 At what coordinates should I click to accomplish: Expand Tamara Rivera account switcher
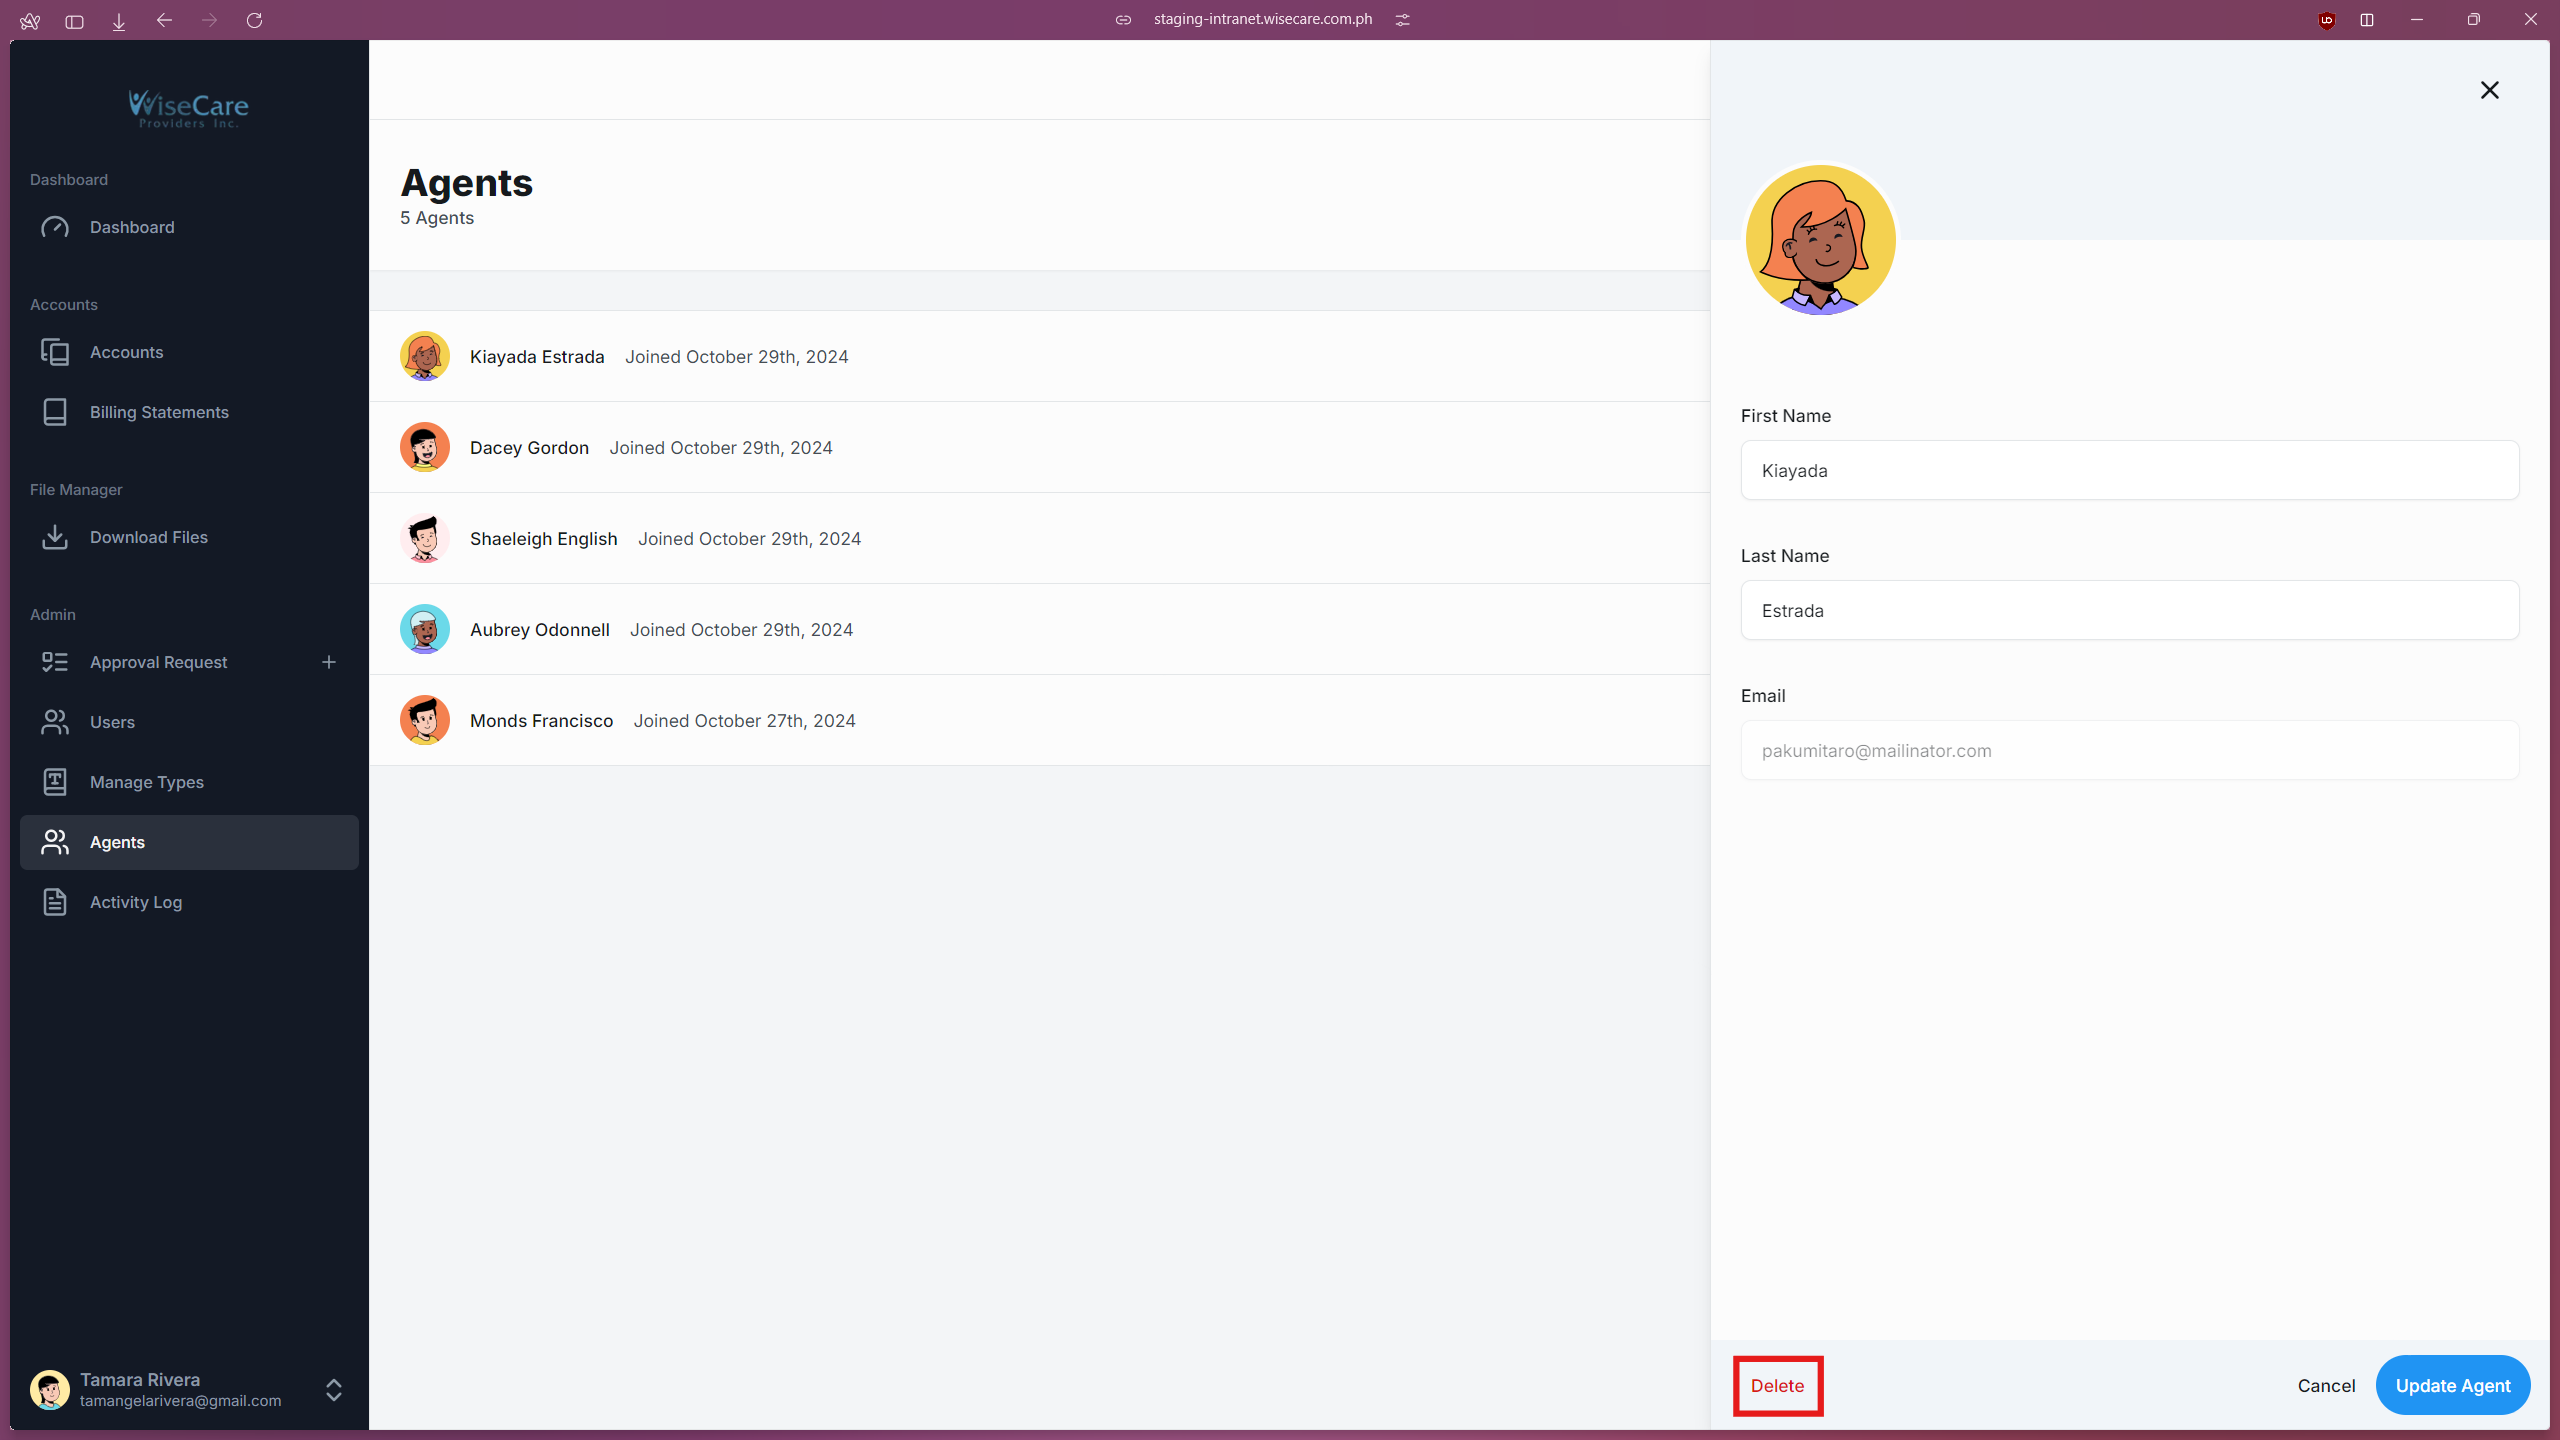pyautogui.click(x=334, y=1389)
